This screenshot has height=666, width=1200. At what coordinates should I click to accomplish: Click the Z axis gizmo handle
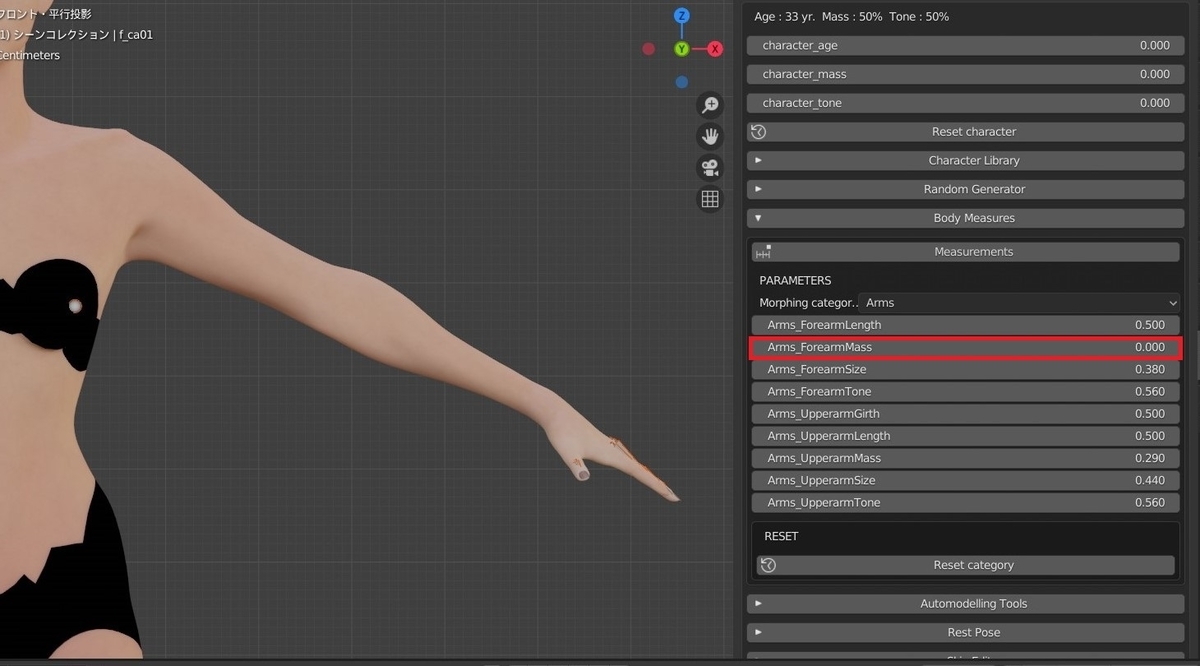pyautogui.click(x=682, y=16)
